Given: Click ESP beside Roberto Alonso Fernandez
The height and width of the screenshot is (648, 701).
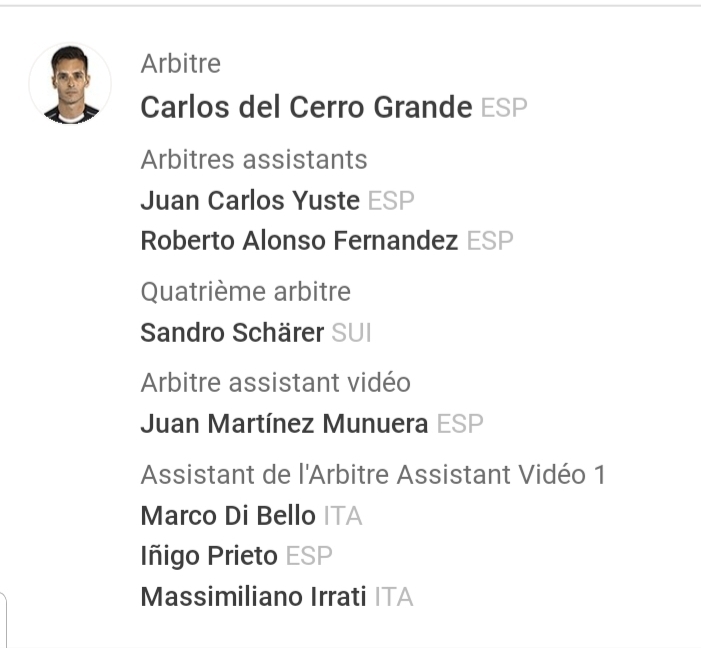Looking at the screenshot, I should coord(490,242).
